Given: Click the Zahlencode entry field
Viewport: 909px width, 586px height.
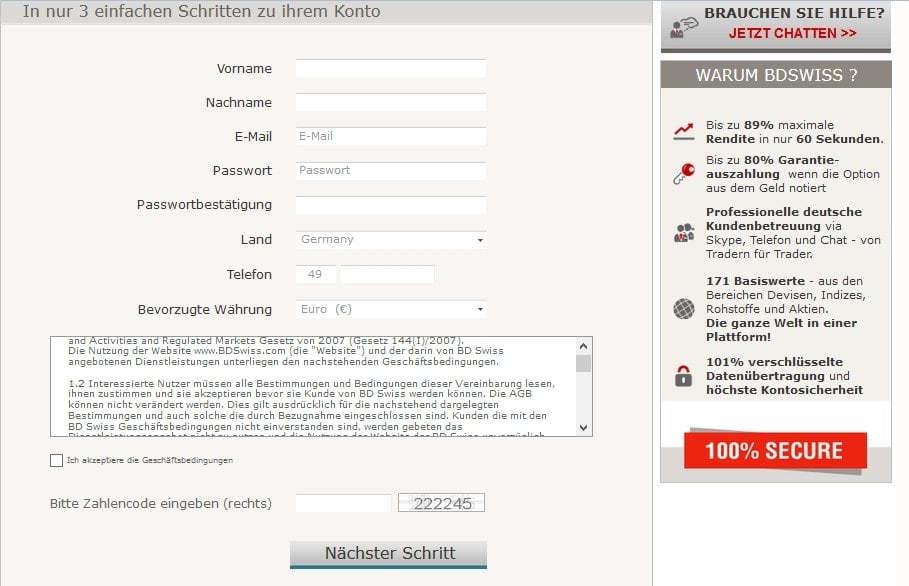Looking at the screenshot, I should [x=343, y=503].
